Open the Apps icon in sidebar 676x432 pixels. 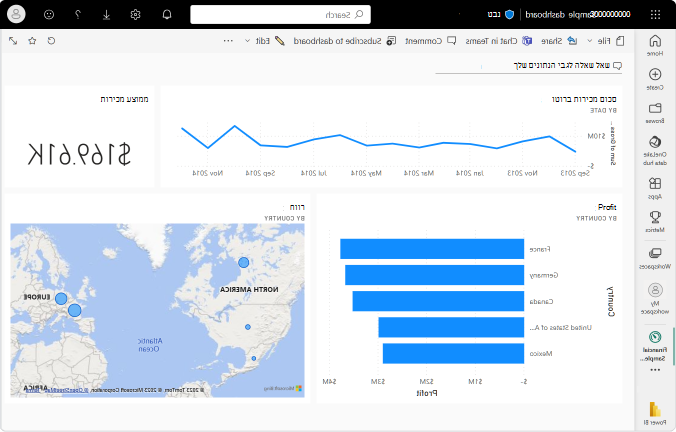(655, 184)
